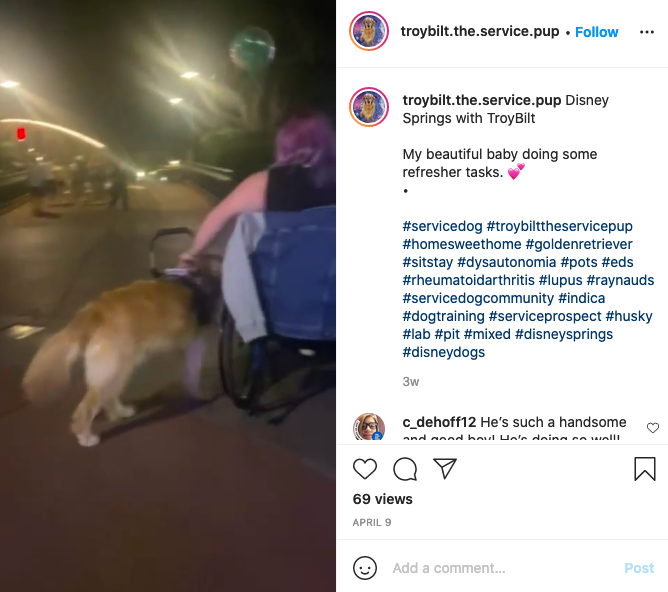Open #servicedog hashtag link
Viewport: 668px width, 592px height.
(x=442, y=226)
